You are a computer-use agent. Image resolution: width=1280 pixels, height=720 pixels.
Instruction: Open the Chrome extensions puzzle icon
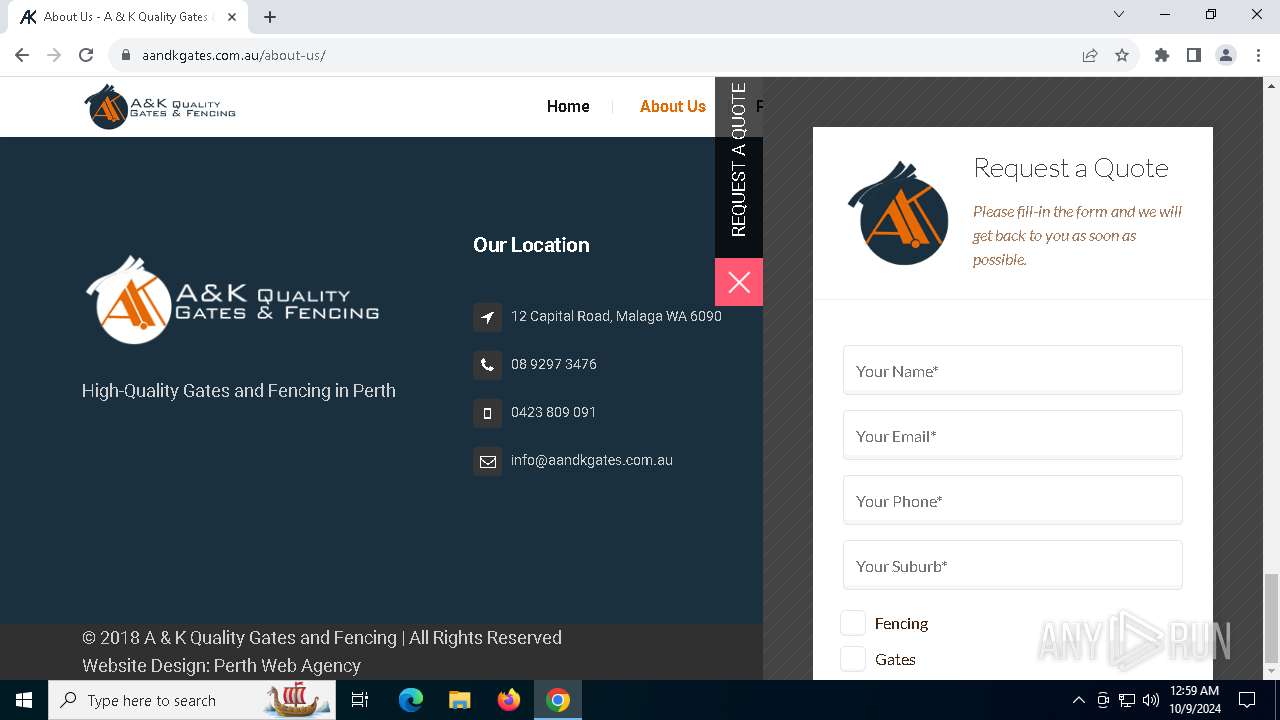tap(1162, 55)
